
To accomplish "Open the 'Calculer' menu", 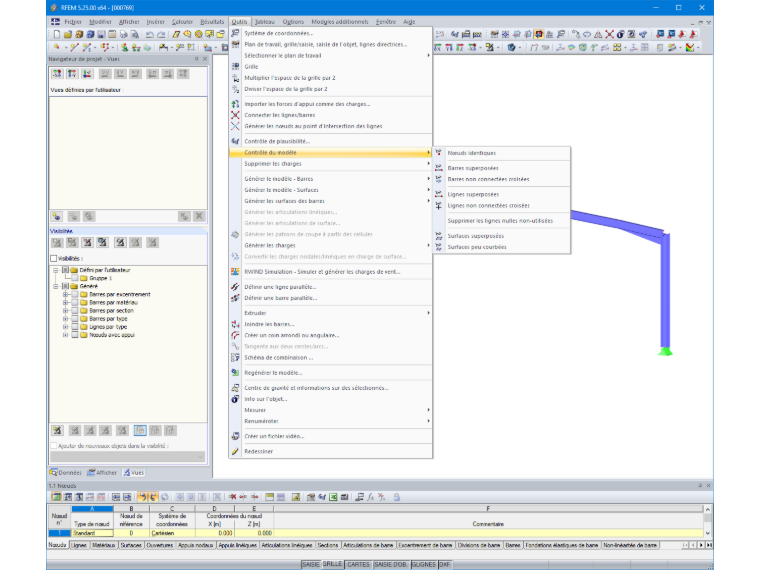I will tap(182, 22).
